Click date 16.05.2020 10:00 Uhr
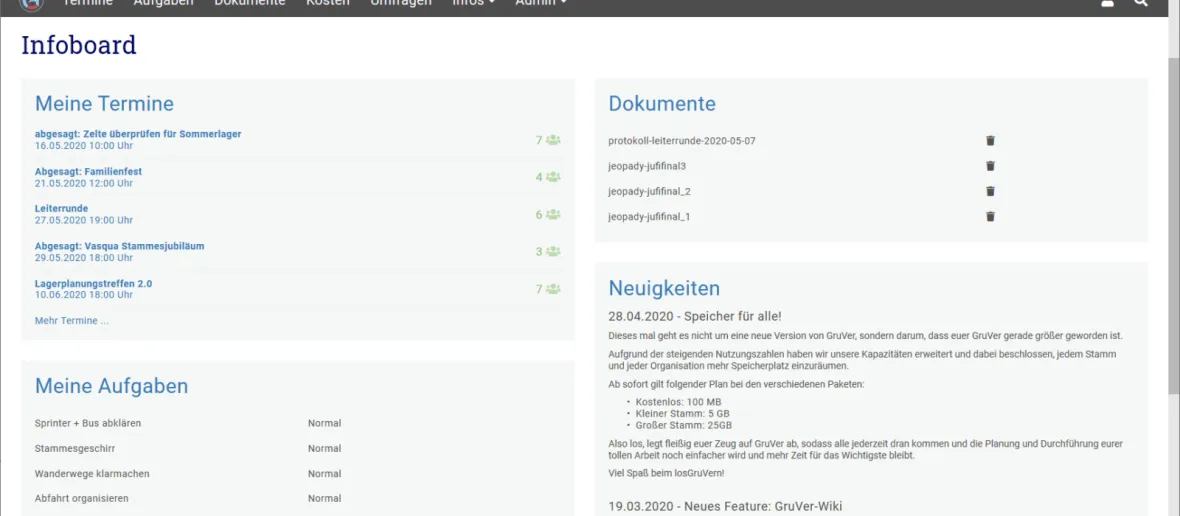Image resolution: width=1180 pixels, height=516 pixels. tap(84, 146)
